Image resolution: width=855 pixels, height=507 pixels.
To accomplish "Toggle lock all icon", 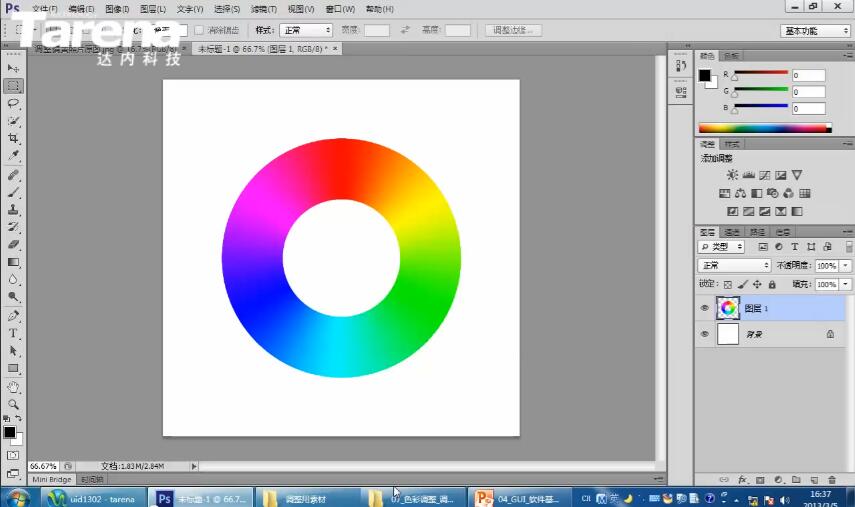I will point(772,285).
